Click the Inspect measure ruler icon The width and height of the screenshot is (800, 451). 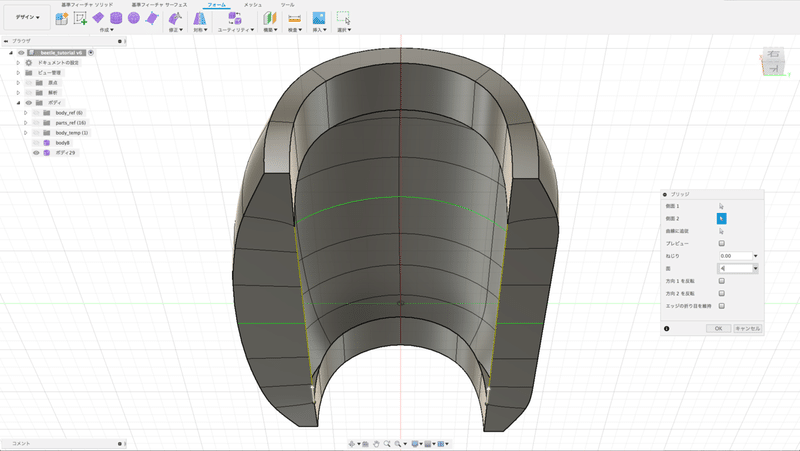294,18
